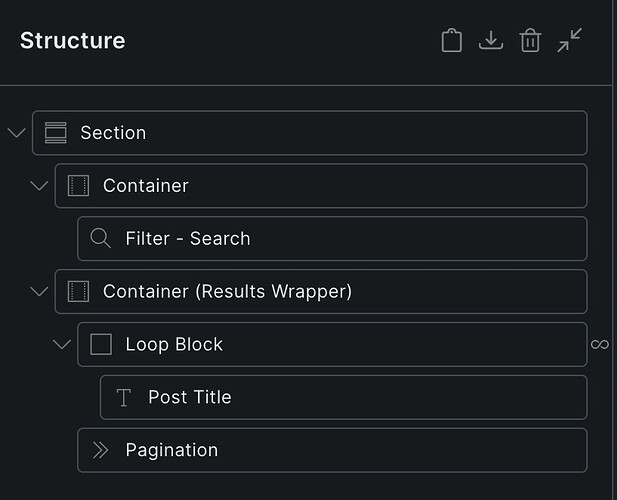Select the Container (Results Wrapper) item

(321, 292)
